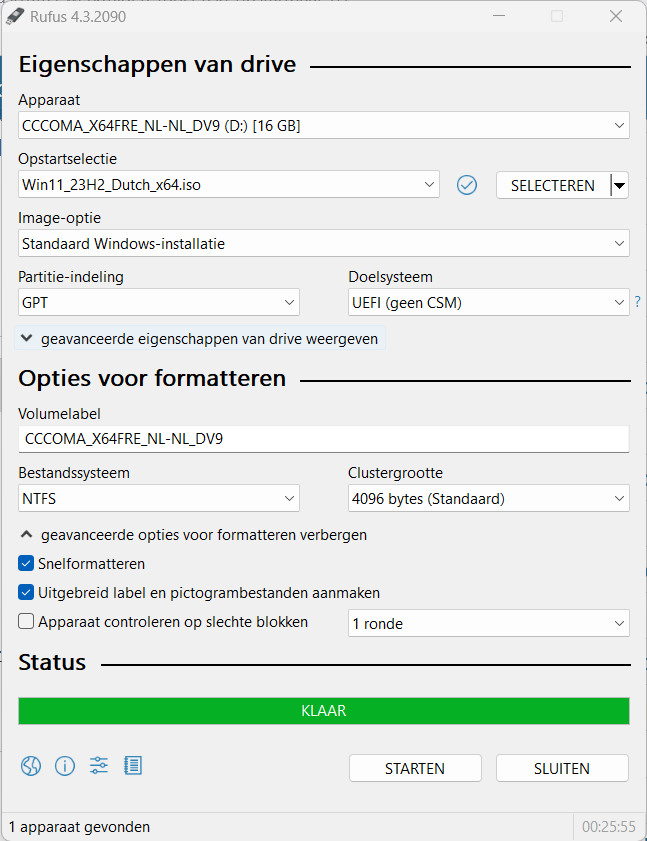Open the Apparaat device dropdown

324,126
